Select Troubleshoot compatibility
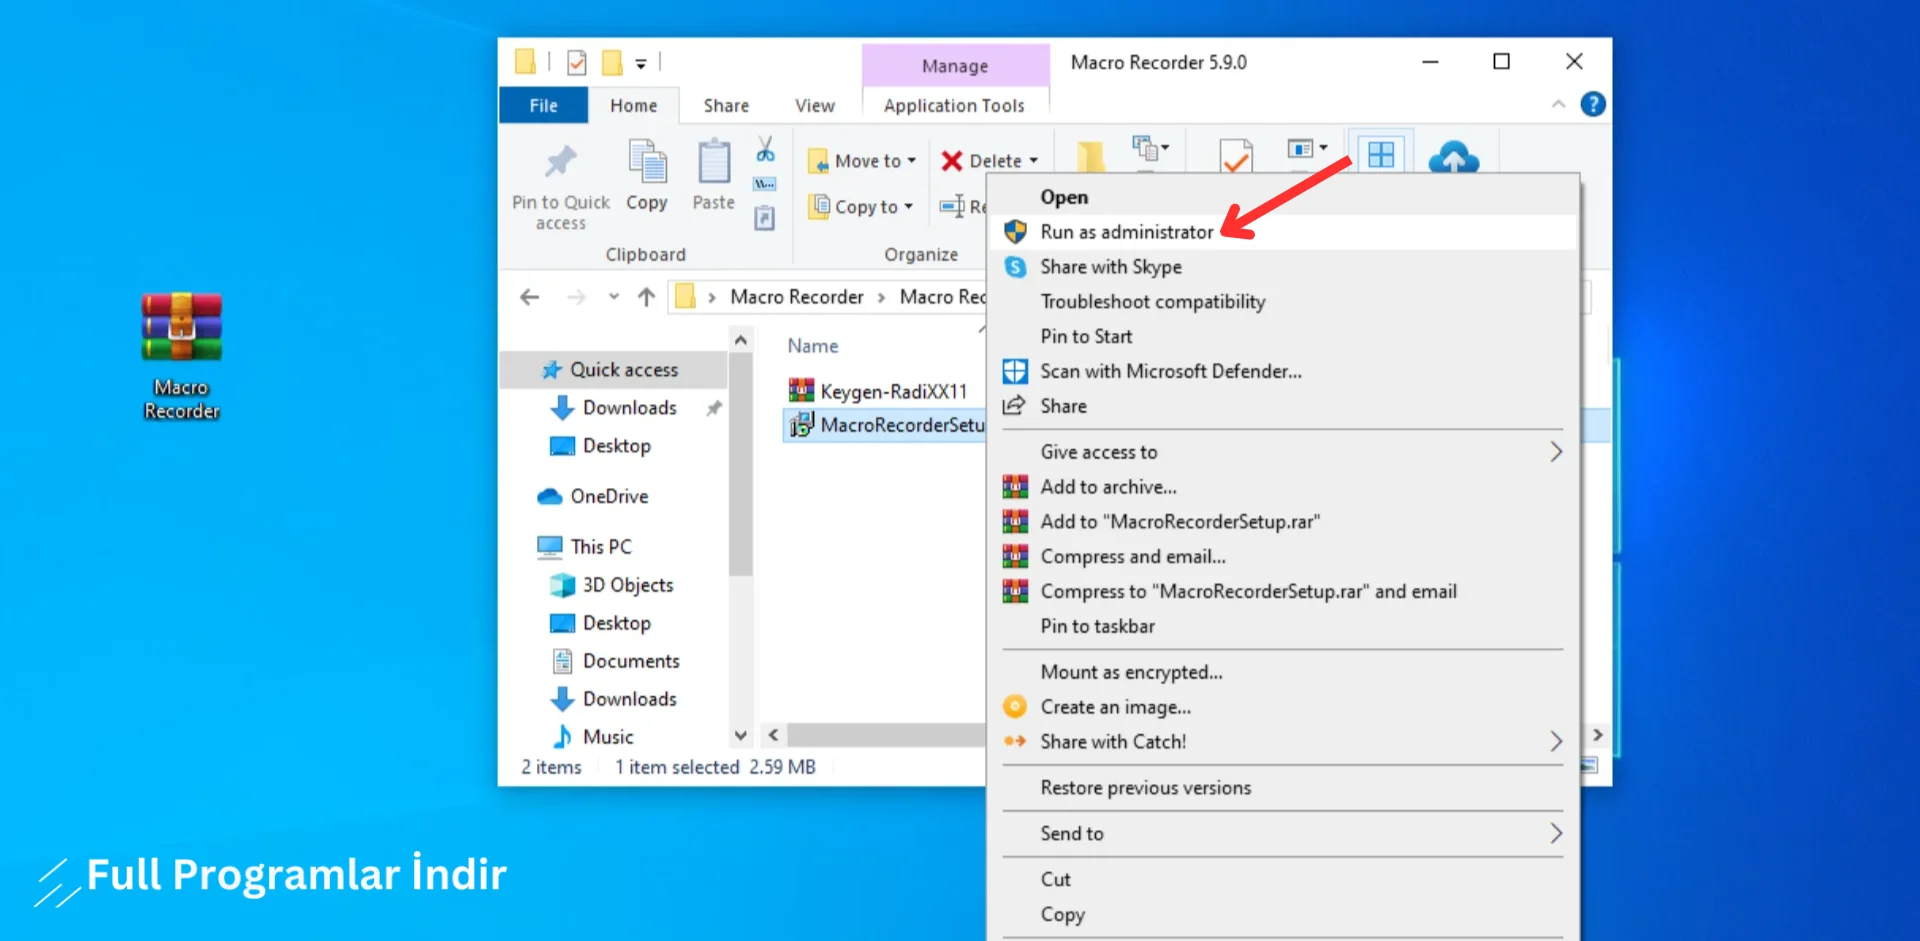 [1283, 302]
